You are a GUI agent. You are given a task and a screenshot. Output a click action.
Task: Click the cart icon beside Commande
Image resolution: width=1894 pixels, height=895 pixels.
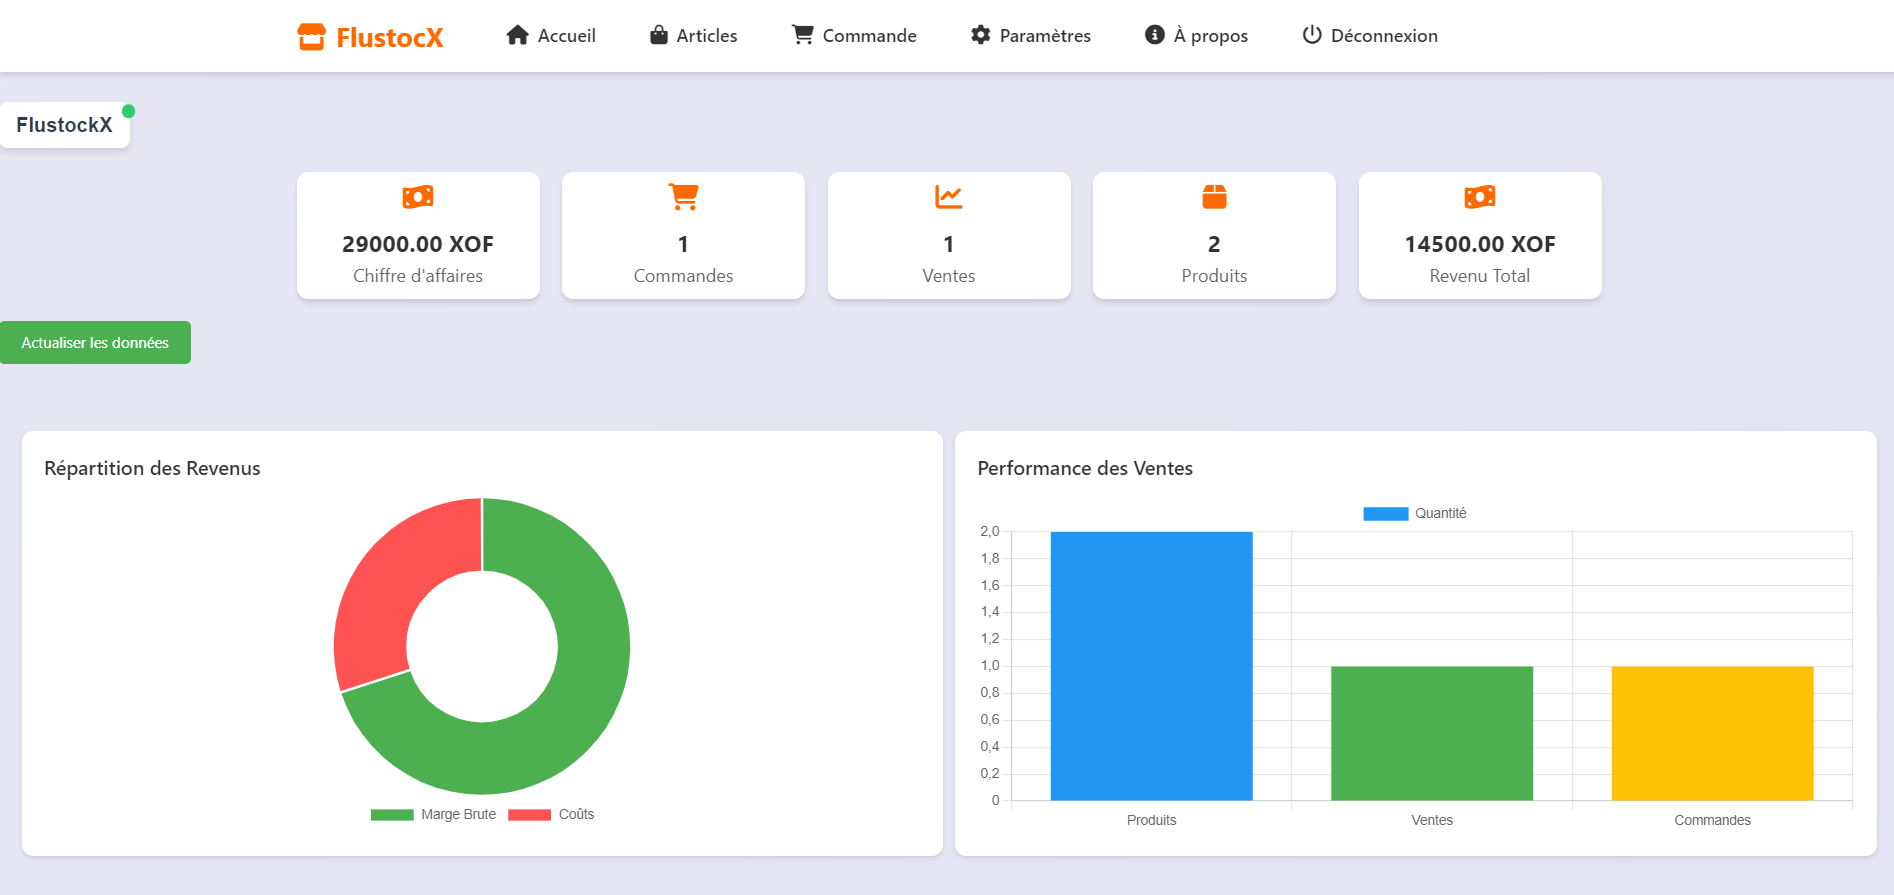pyautogui.click(x=802, y=35)
